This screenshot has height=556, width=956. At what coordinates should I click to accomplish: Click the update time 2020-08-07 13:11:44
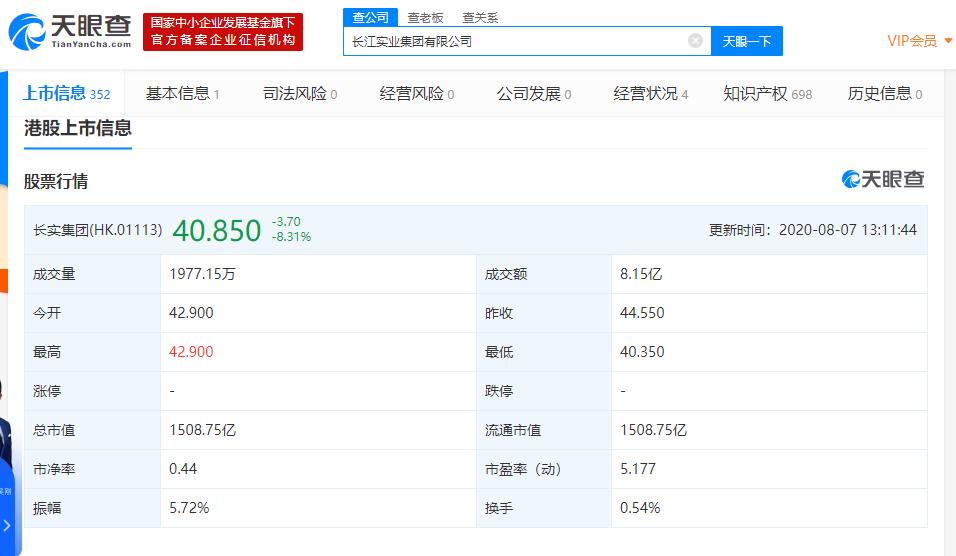[x=848, y=230]
